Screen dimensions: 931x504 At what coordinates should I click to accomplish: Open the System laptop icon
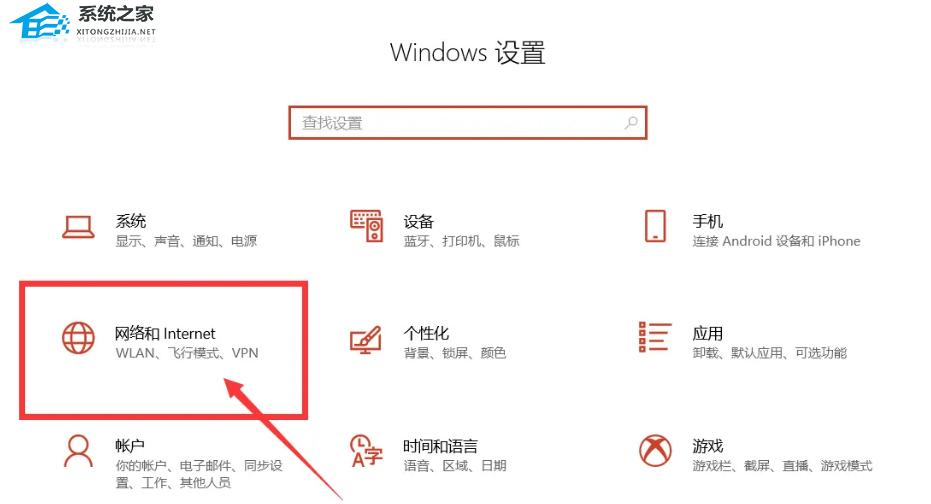[78, 227]
